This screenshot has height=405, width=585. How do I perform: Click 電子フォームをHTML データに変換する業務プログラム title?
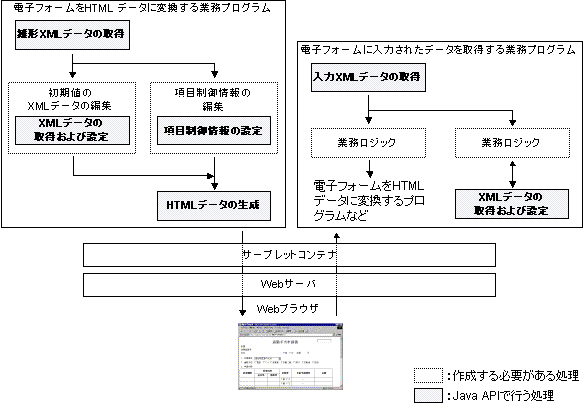tap(142, 7)
